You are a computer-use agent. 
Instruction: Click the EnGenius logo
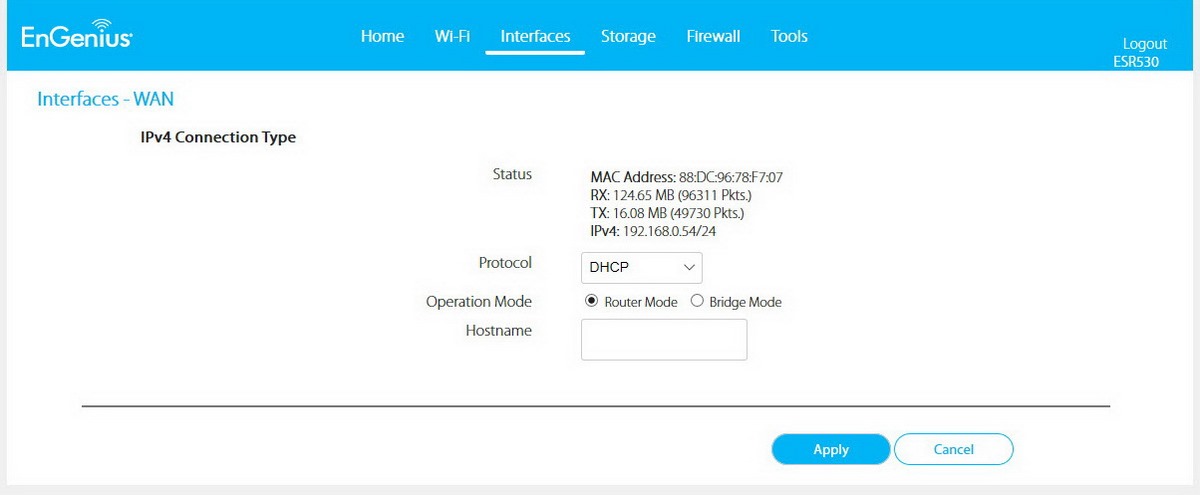[x=77, y=37]
